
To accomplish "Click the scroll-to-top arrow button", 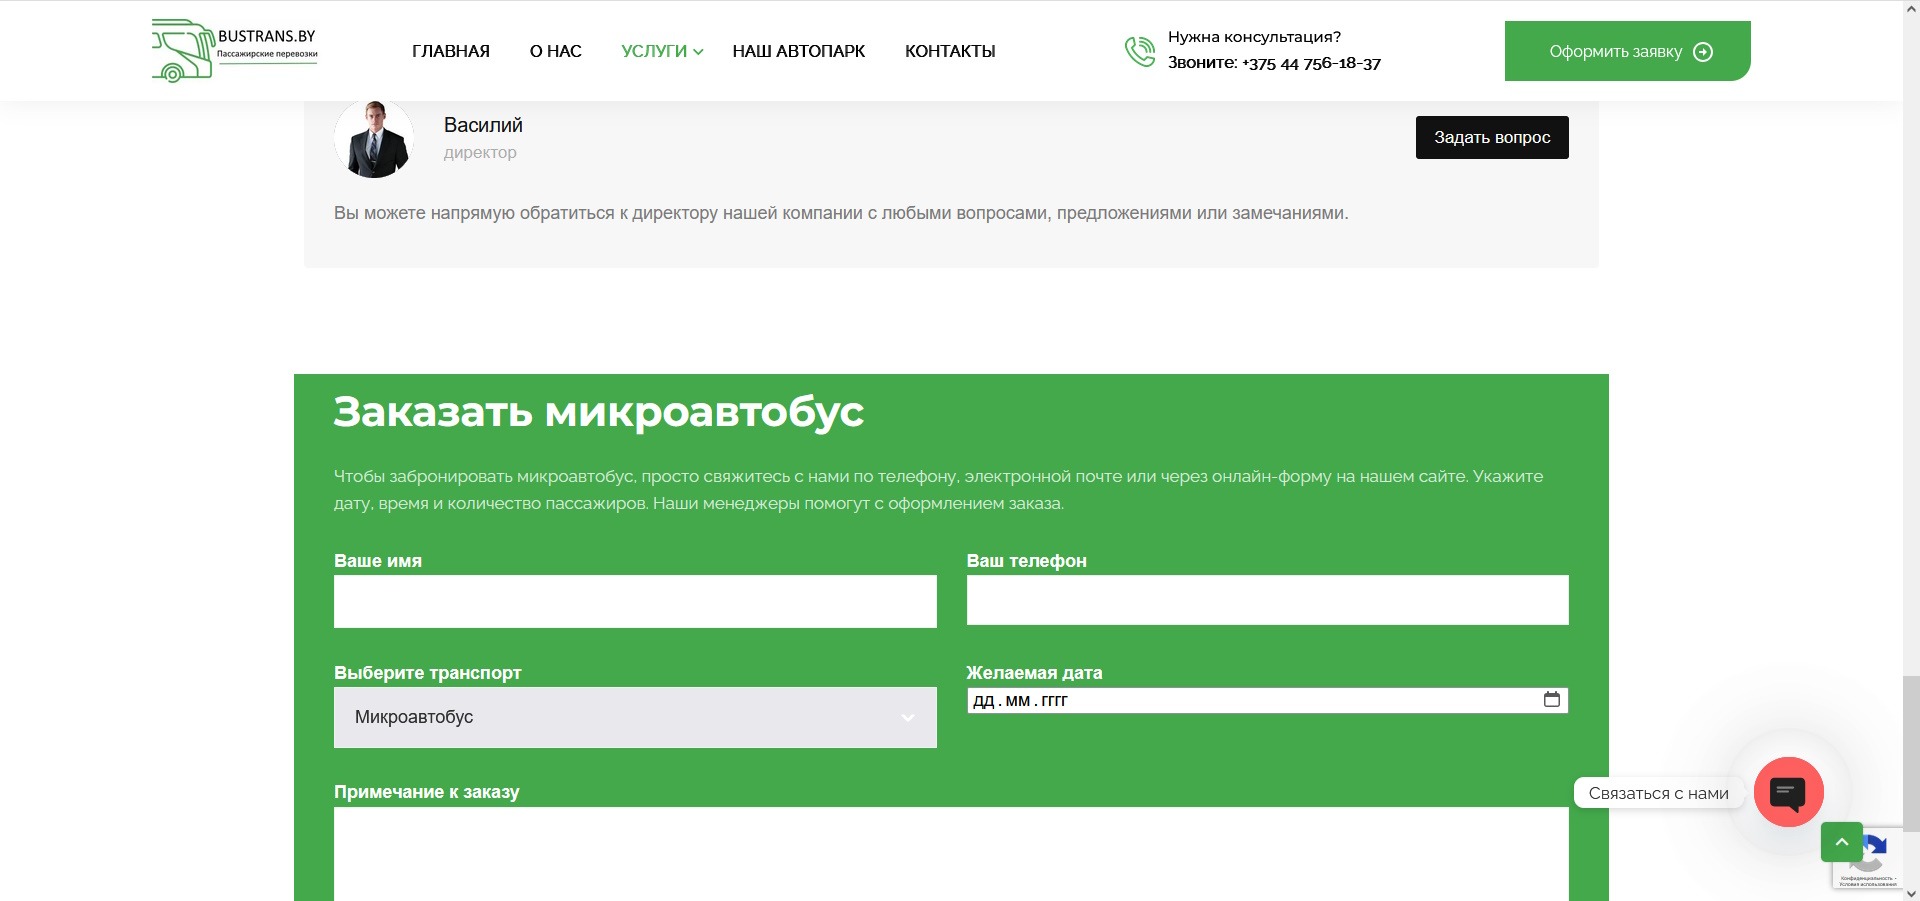I will pyautogui.click(x=1841, y=841).
